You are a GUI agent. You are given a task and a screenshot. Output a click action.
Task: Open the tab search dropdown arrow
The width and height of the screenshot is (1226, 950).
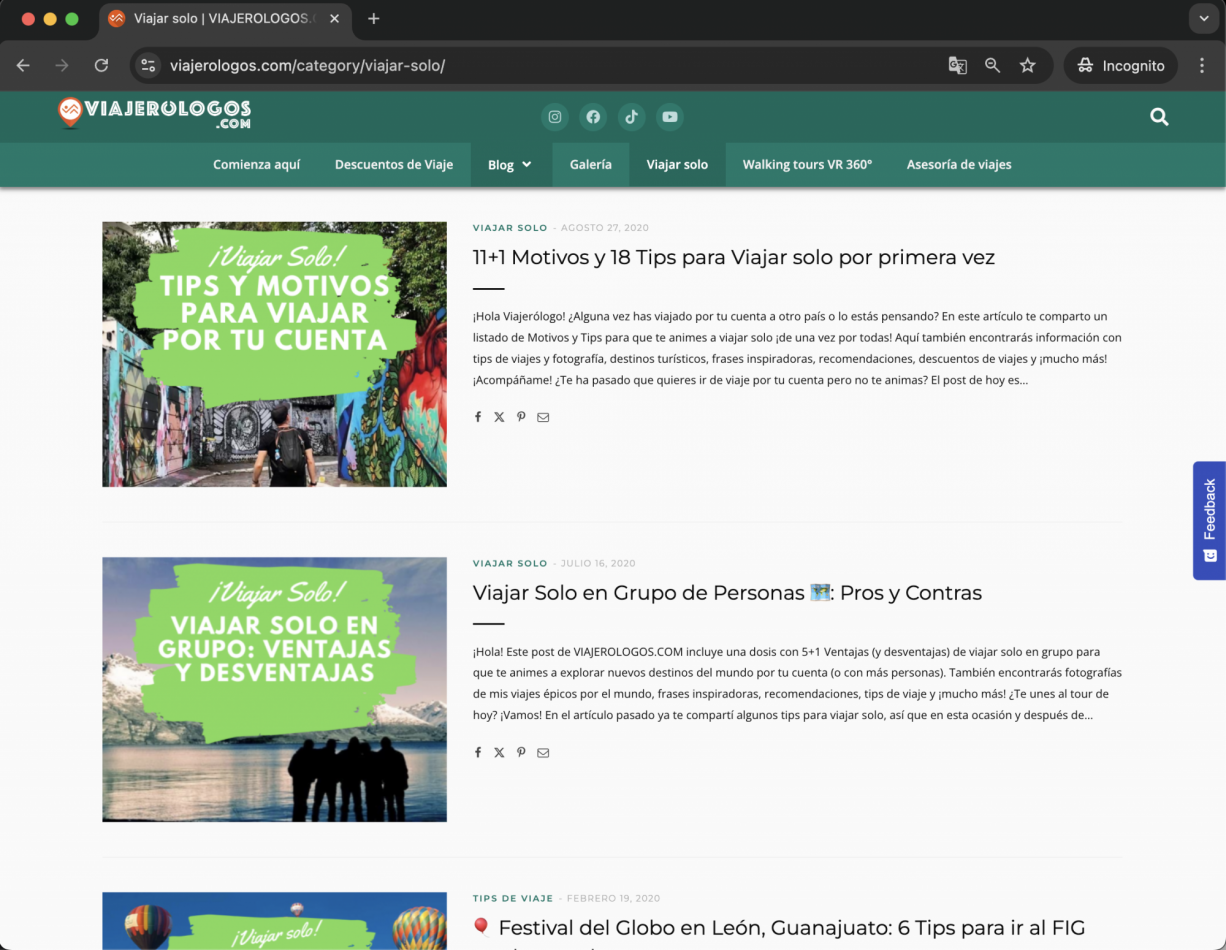pyautogui.click(x=1203, y=19)
